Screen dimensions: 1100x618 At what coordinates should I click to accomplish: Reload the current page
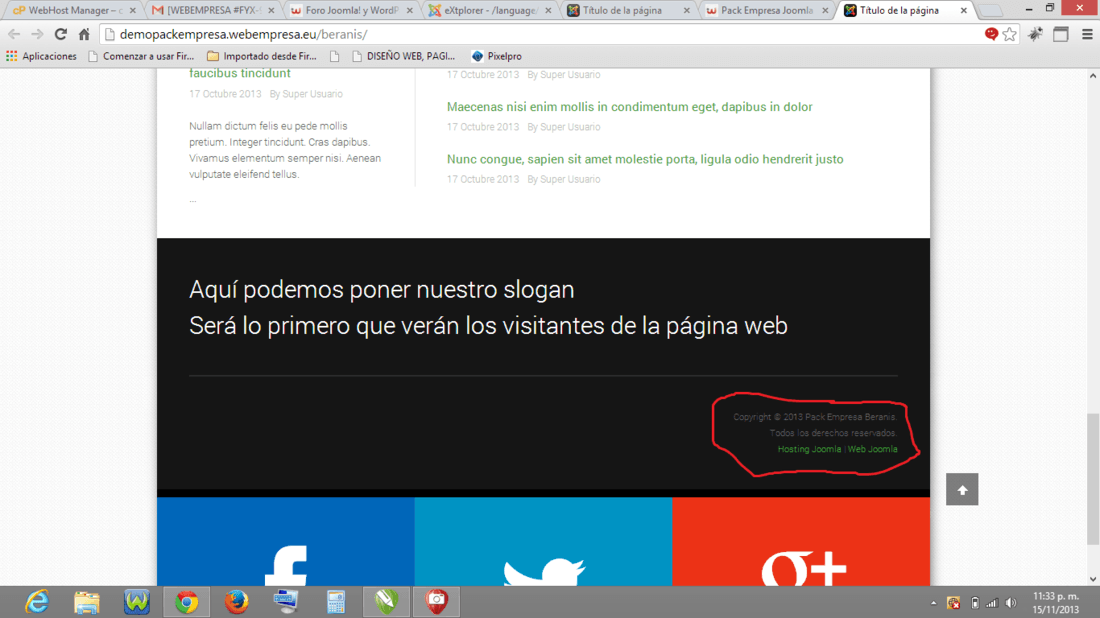point(61,34)
